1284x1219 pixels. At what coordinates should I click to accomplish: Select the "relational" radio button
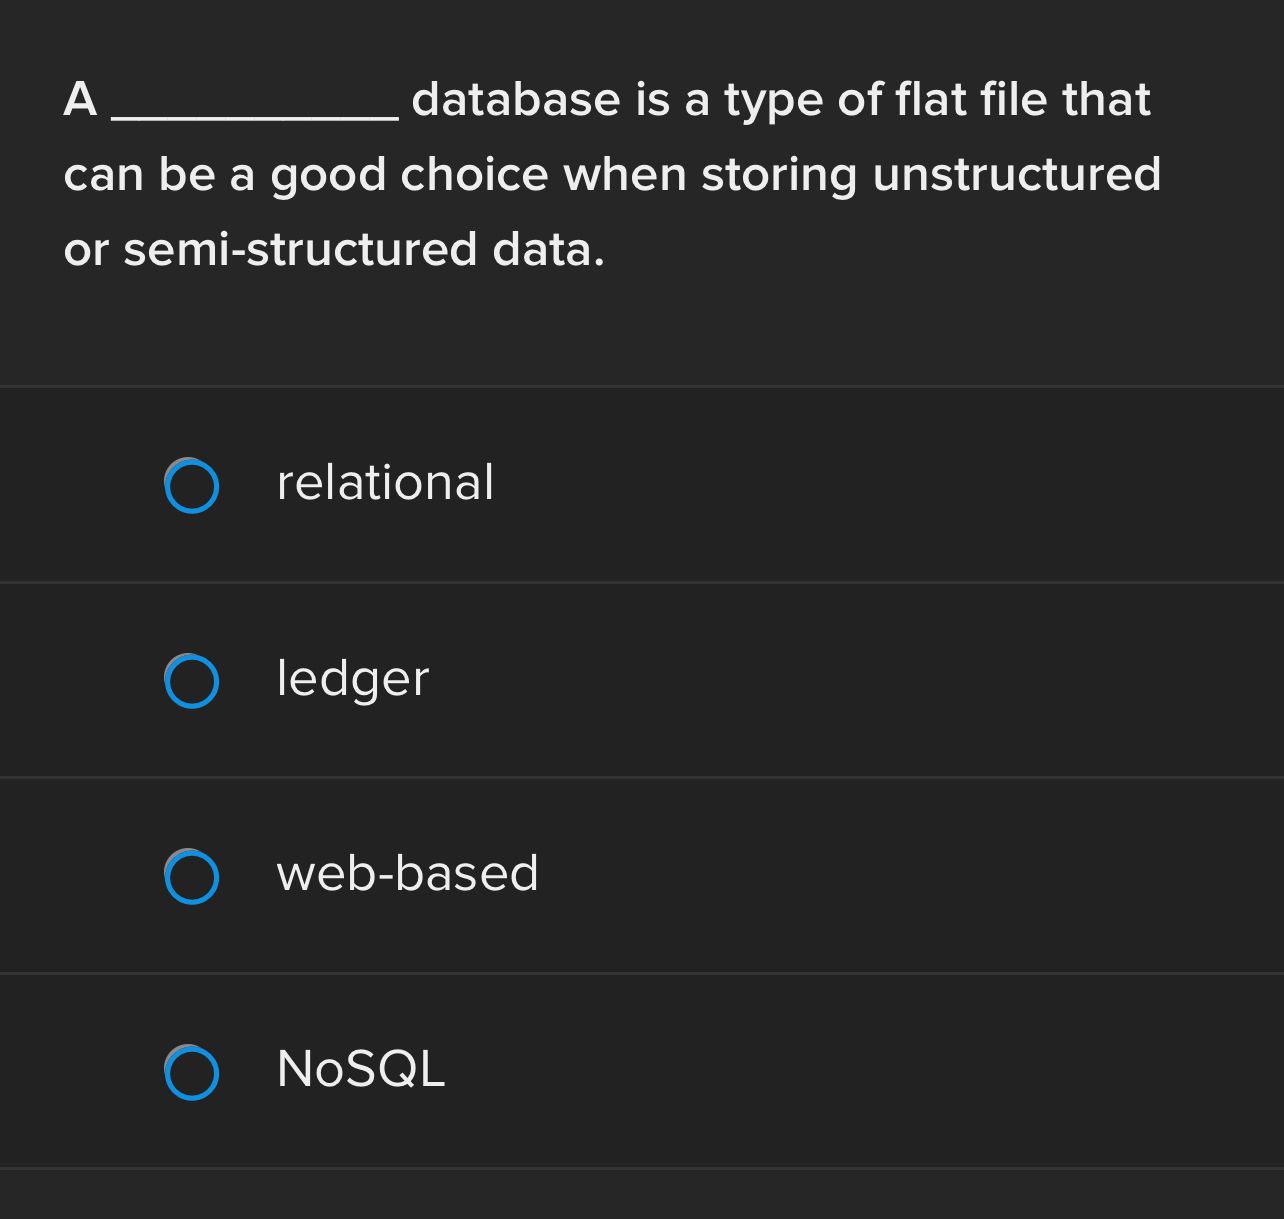coord(192,485)
